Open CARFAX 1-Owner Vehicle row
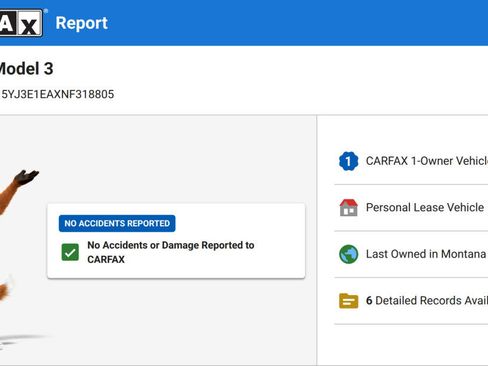 (x=411, y=161)
